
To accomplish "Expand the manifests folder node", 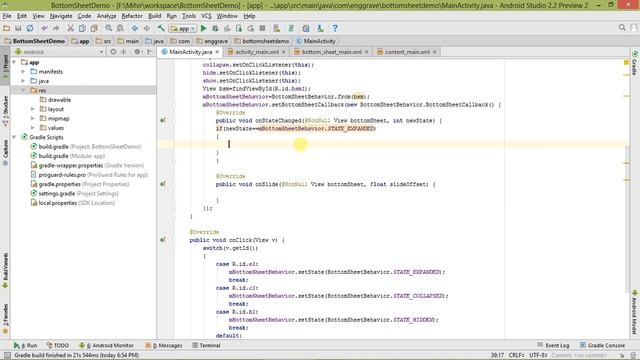I will [23, 72].
